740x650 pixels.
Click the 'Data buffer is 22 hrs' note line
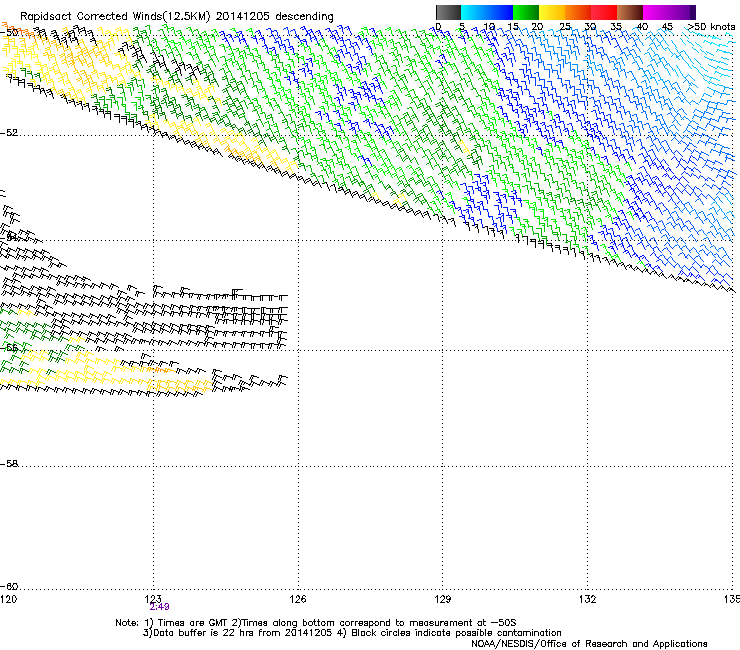[x=237, y=633]
